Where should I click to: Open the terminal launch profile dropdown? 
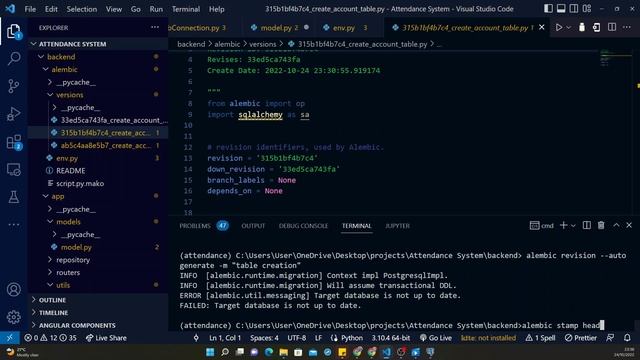573,225
